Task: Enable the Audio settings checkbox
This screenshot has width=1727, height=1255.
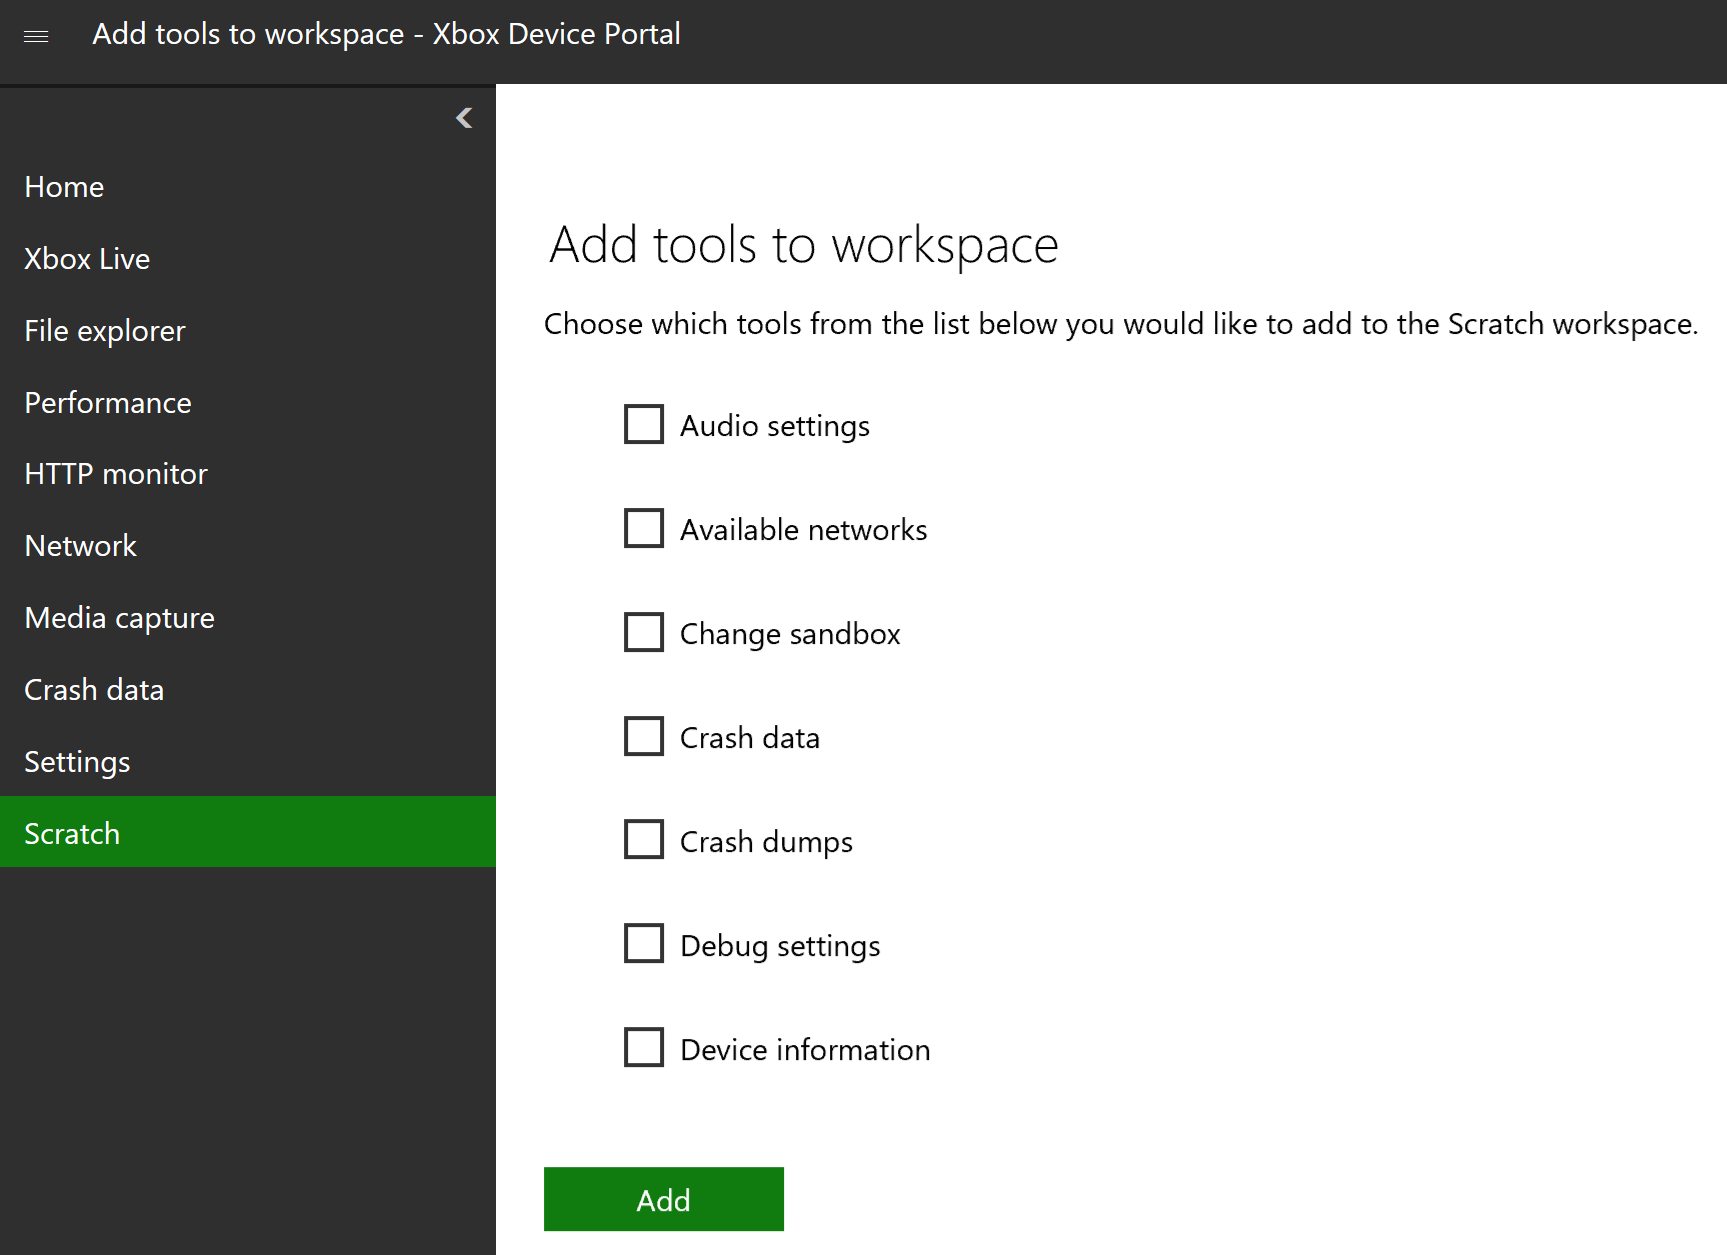Action: coord(643,424)
